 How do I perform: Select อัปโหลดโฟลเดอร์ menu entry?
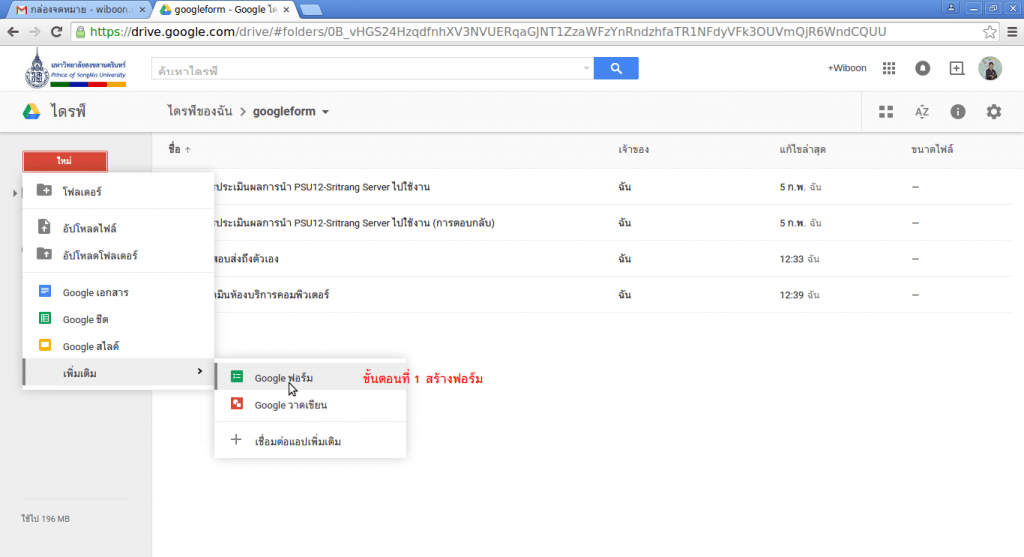[118, 255]
